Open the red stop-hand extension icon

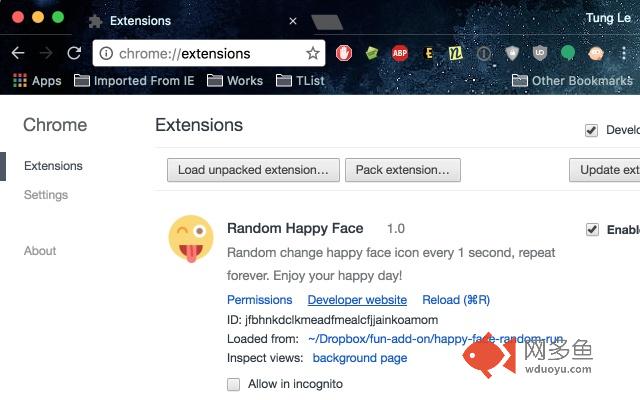344,53
